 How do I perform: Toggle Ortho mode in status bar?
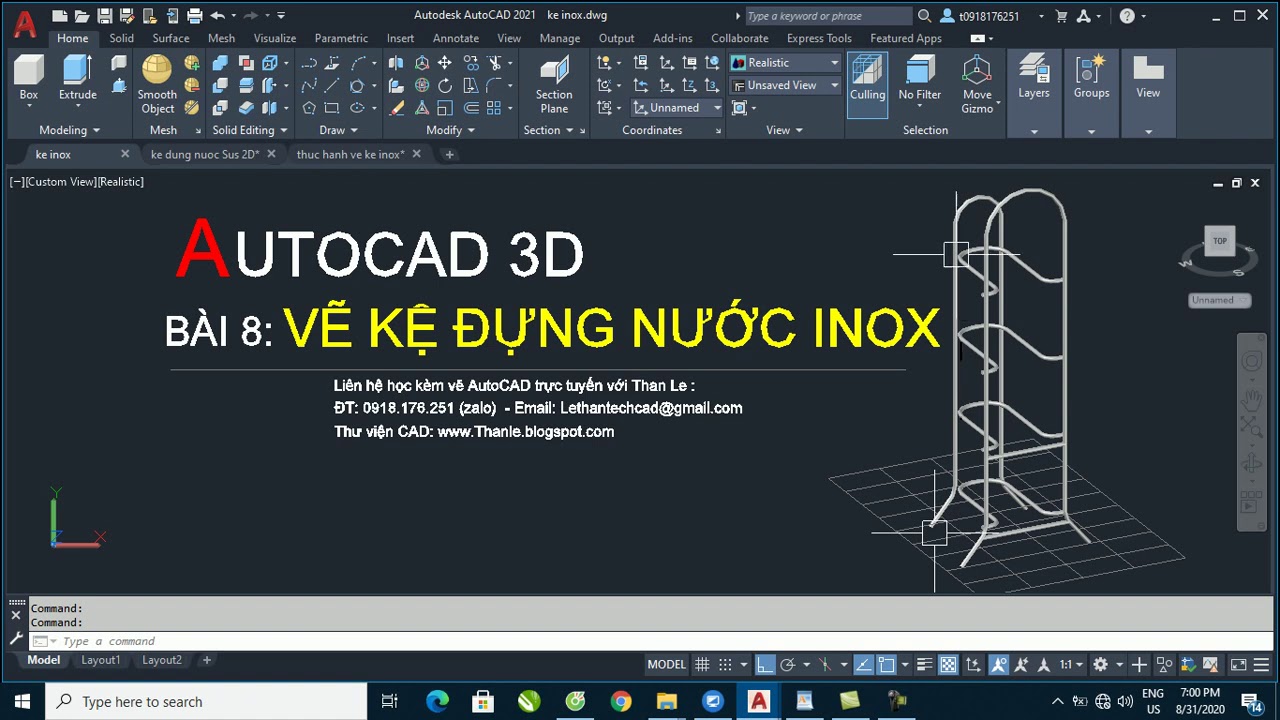point(765,665)
